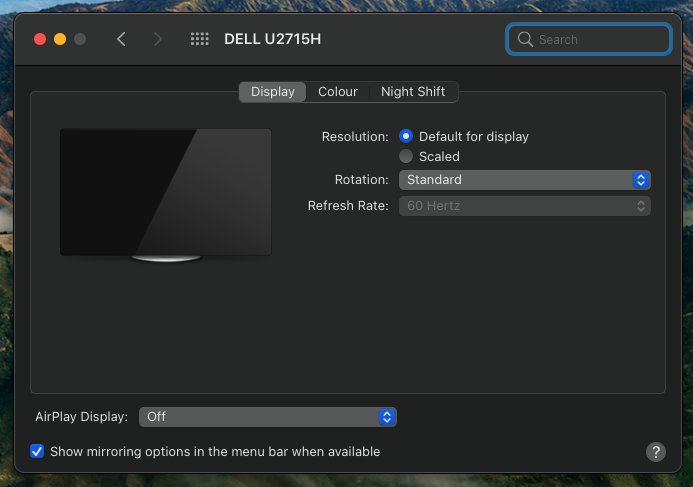Click the DELL U2715H window title
The height and width of the screenshot is (487, 693).
click(272, 39)
